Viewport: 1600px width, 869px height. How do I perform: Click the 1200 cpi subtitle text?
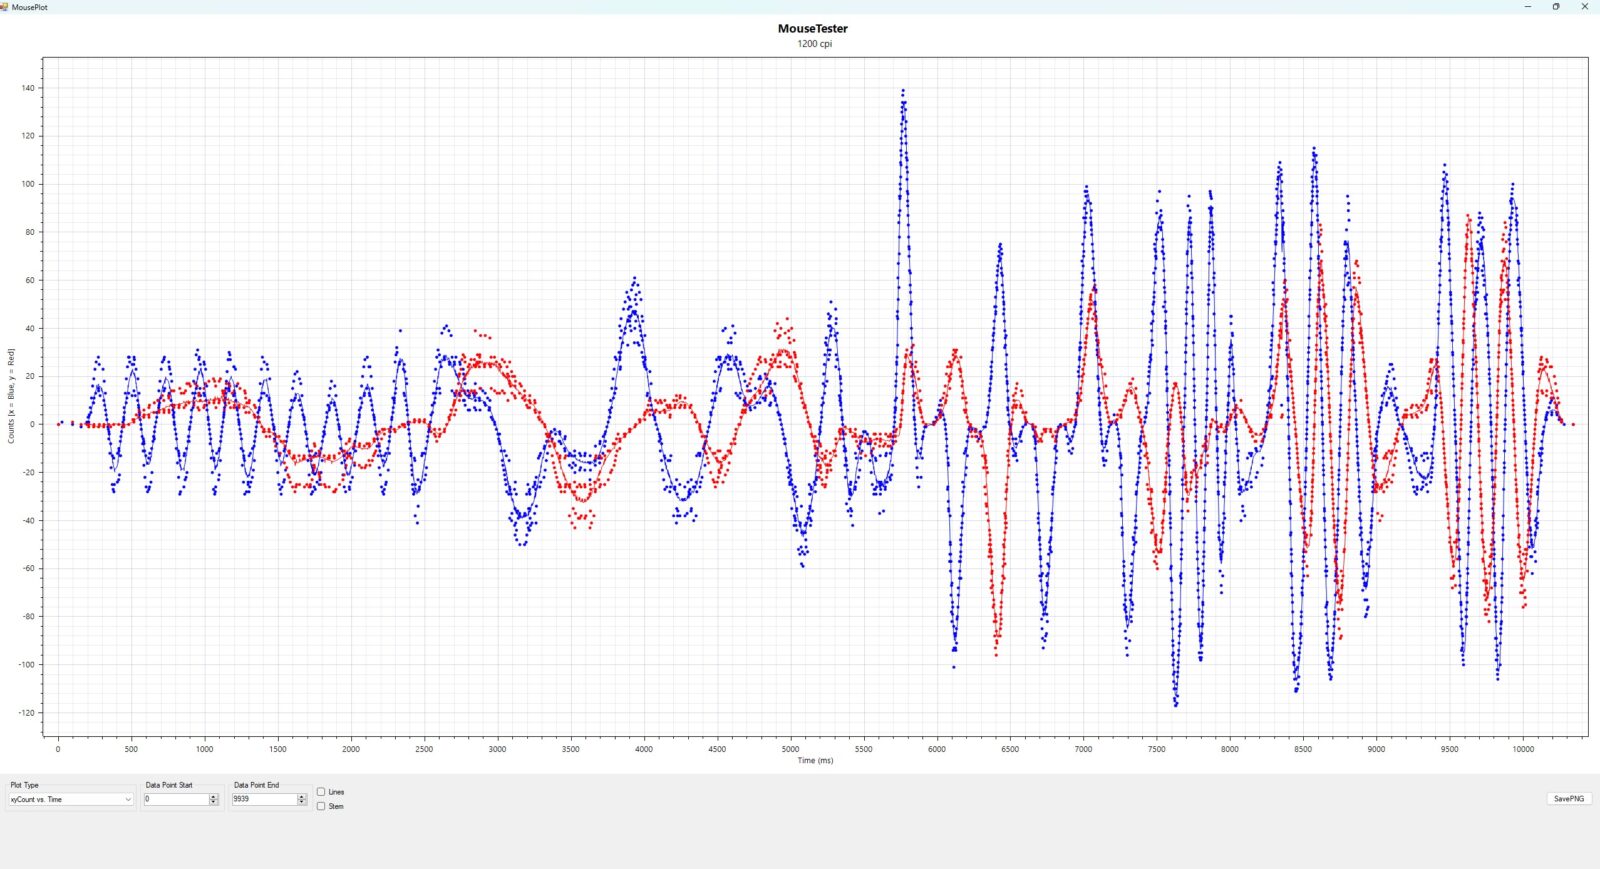click(814, 44)
